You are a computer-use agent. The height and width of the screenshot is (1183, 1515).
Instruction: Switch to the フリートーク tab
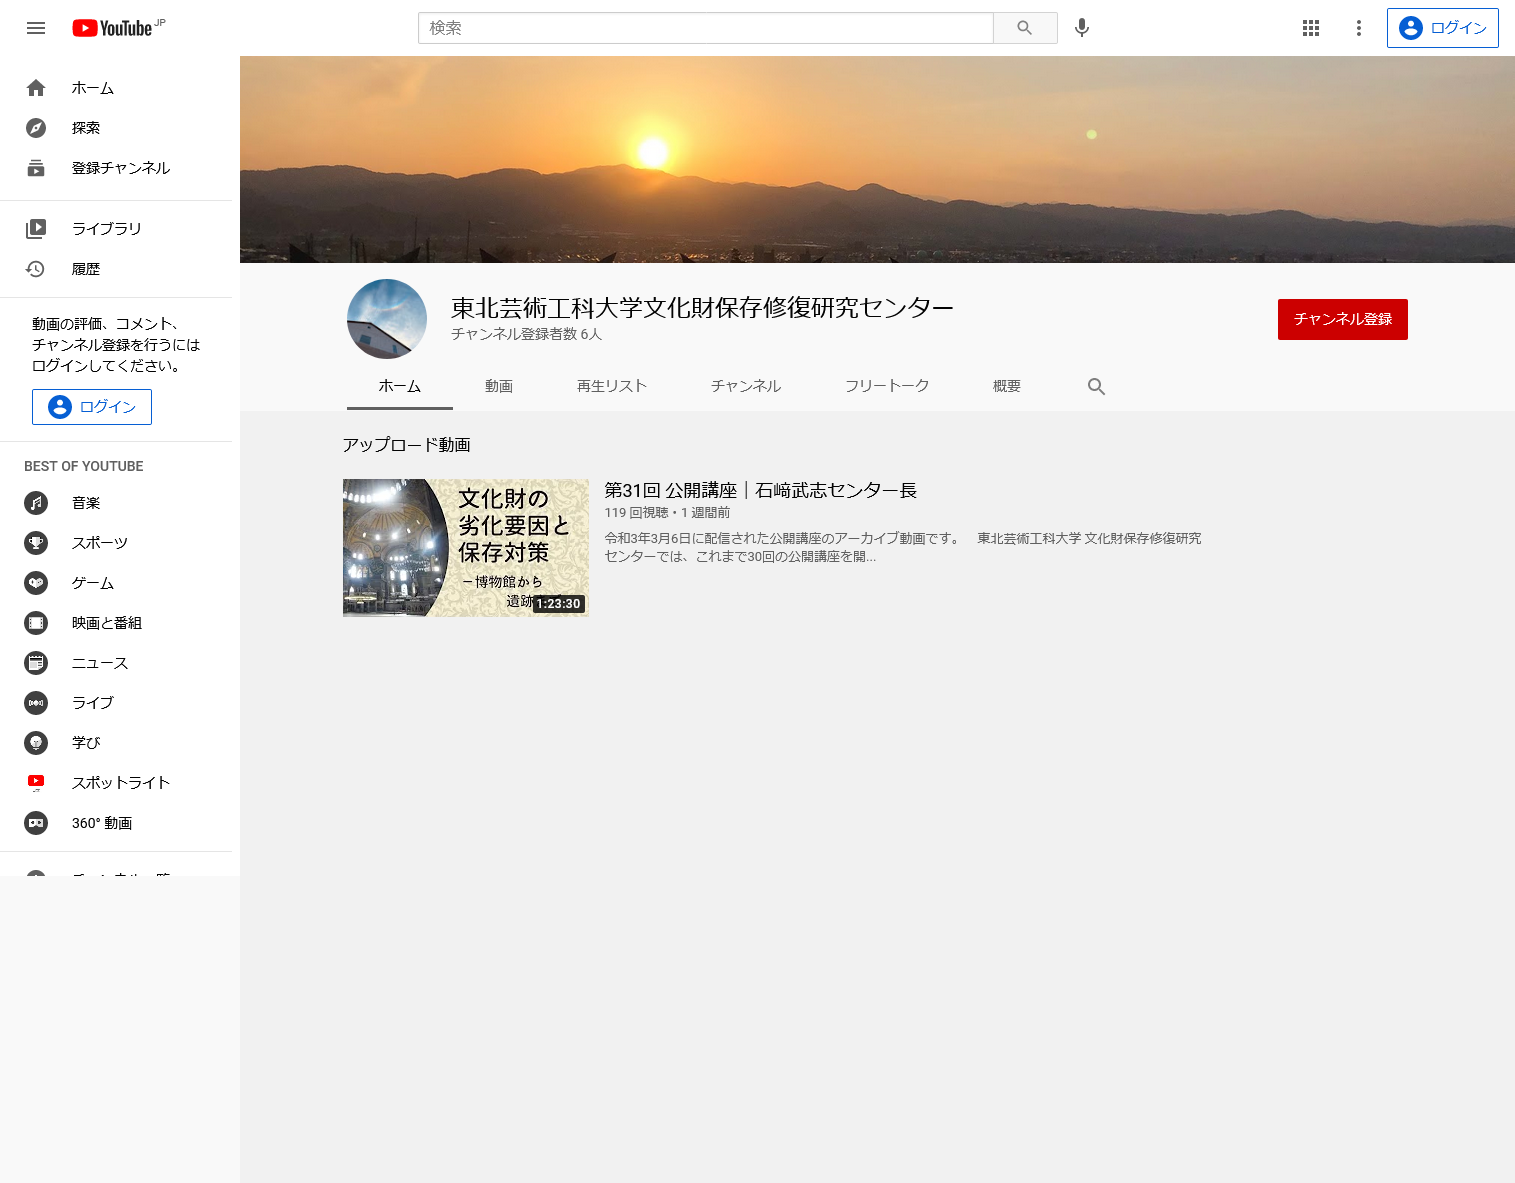887,386
